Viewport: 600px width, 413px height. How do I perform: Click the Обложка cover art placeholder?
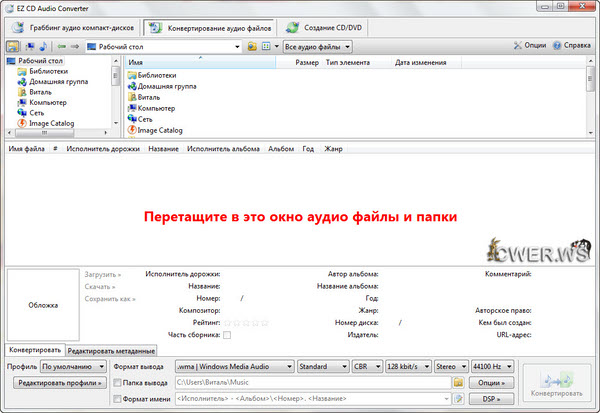(42, 306)
